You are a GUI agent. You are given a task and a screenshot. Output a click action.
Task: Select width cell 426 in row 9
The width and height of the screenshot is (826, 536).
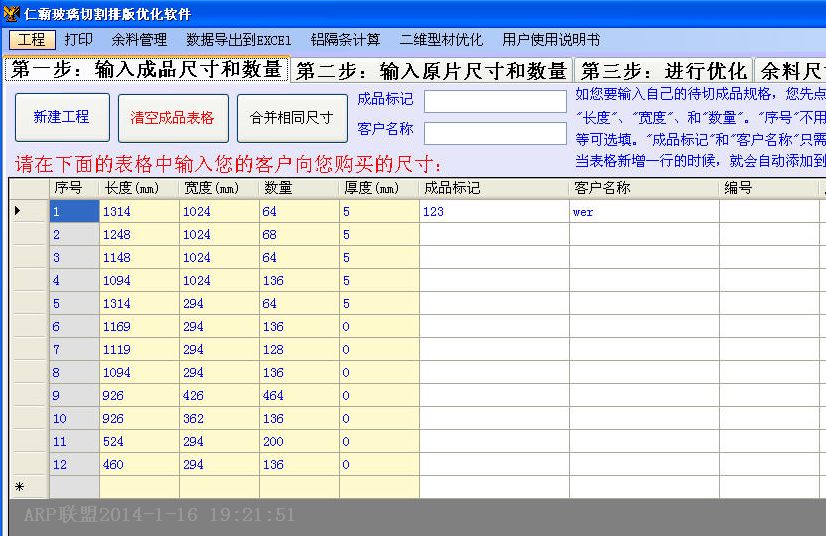(219, 395)
